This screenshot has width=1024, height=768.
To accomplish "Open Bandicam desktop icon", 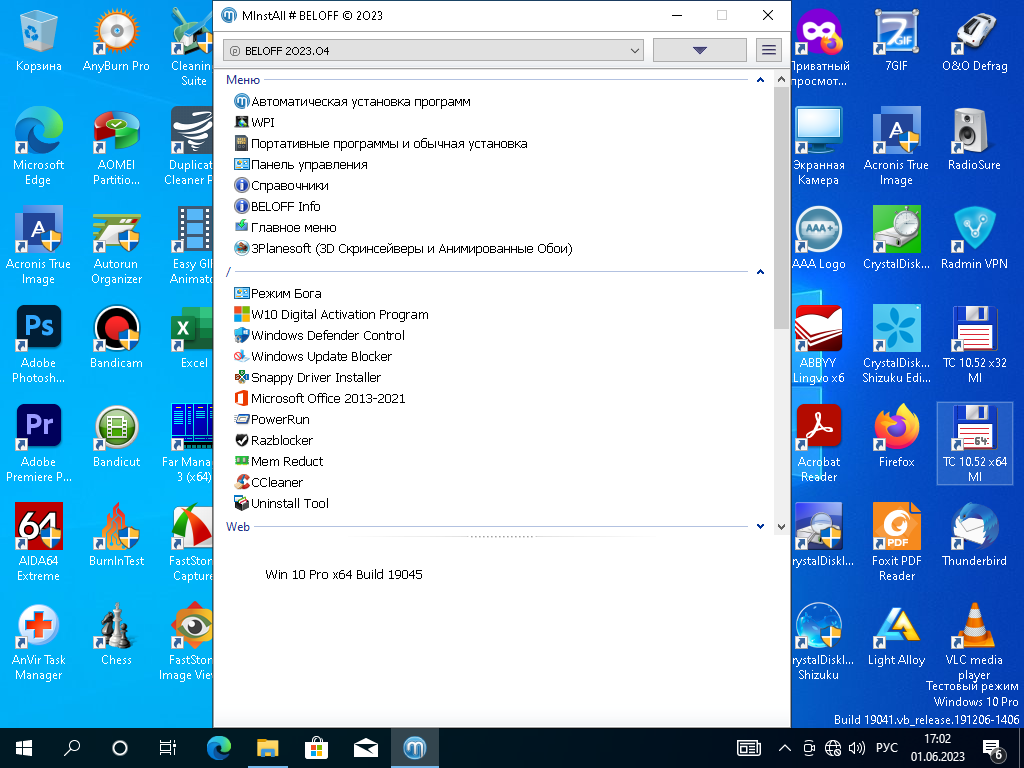I will click(116, 338).
